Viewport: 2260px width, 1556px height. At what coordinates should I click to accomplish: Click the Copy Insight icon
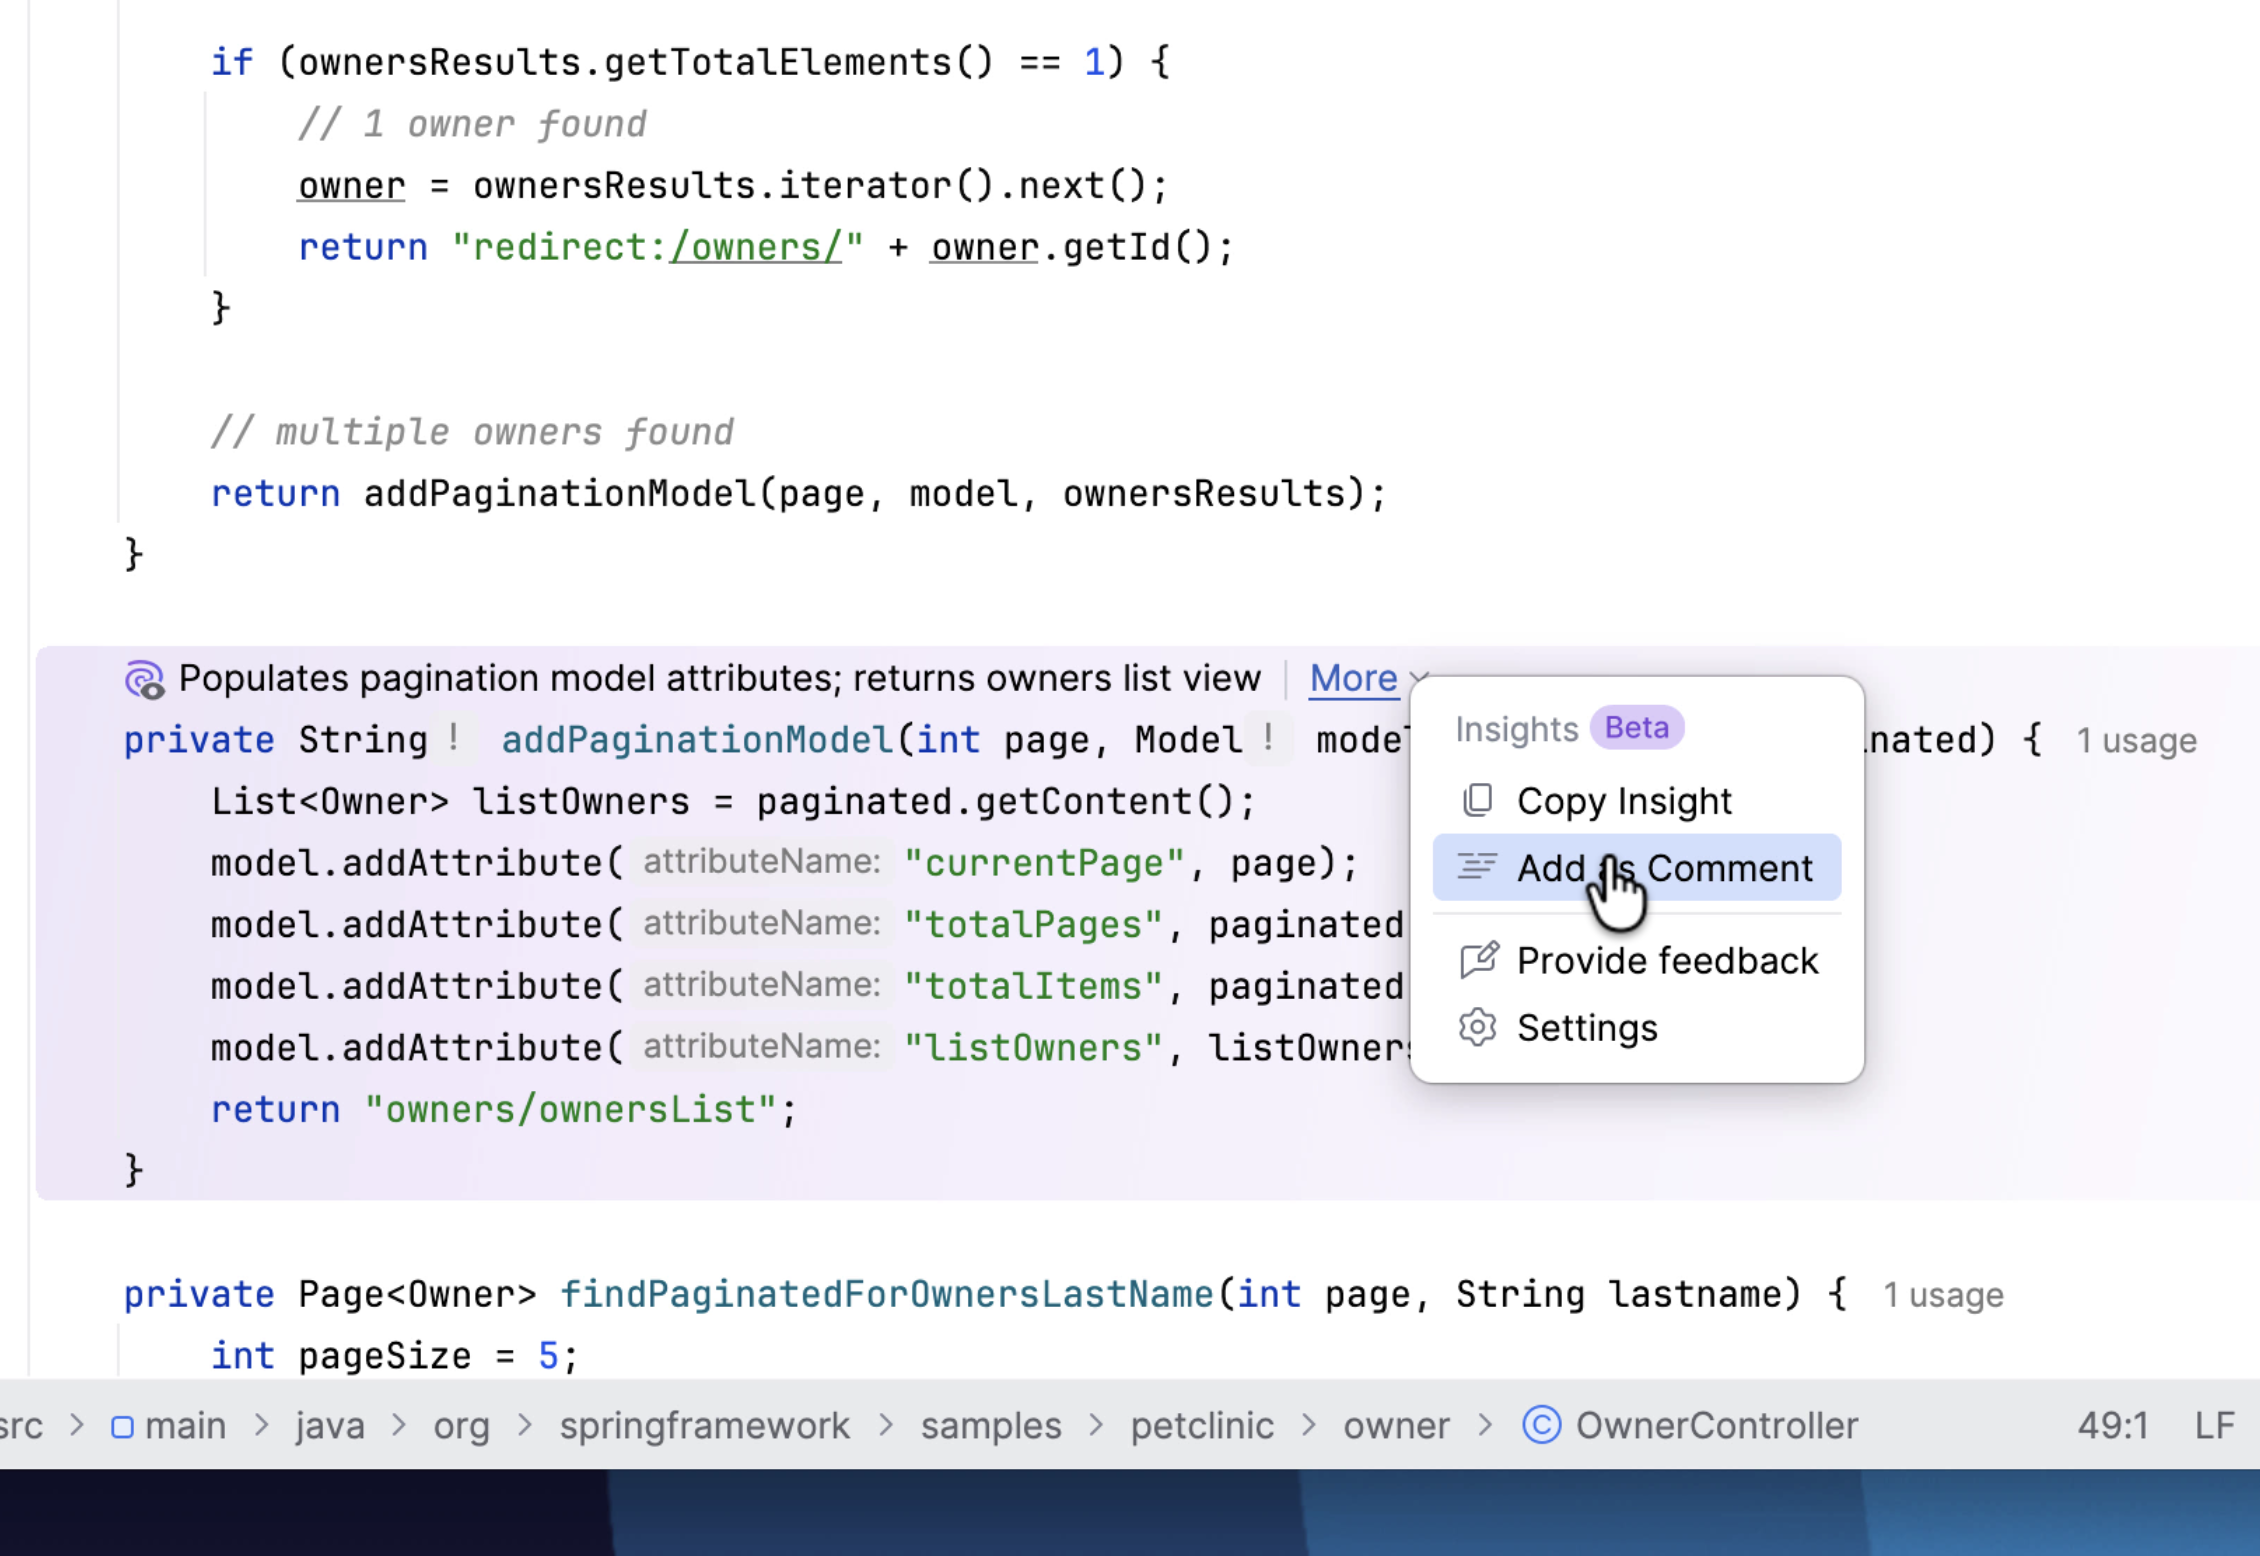(1477, 801)
